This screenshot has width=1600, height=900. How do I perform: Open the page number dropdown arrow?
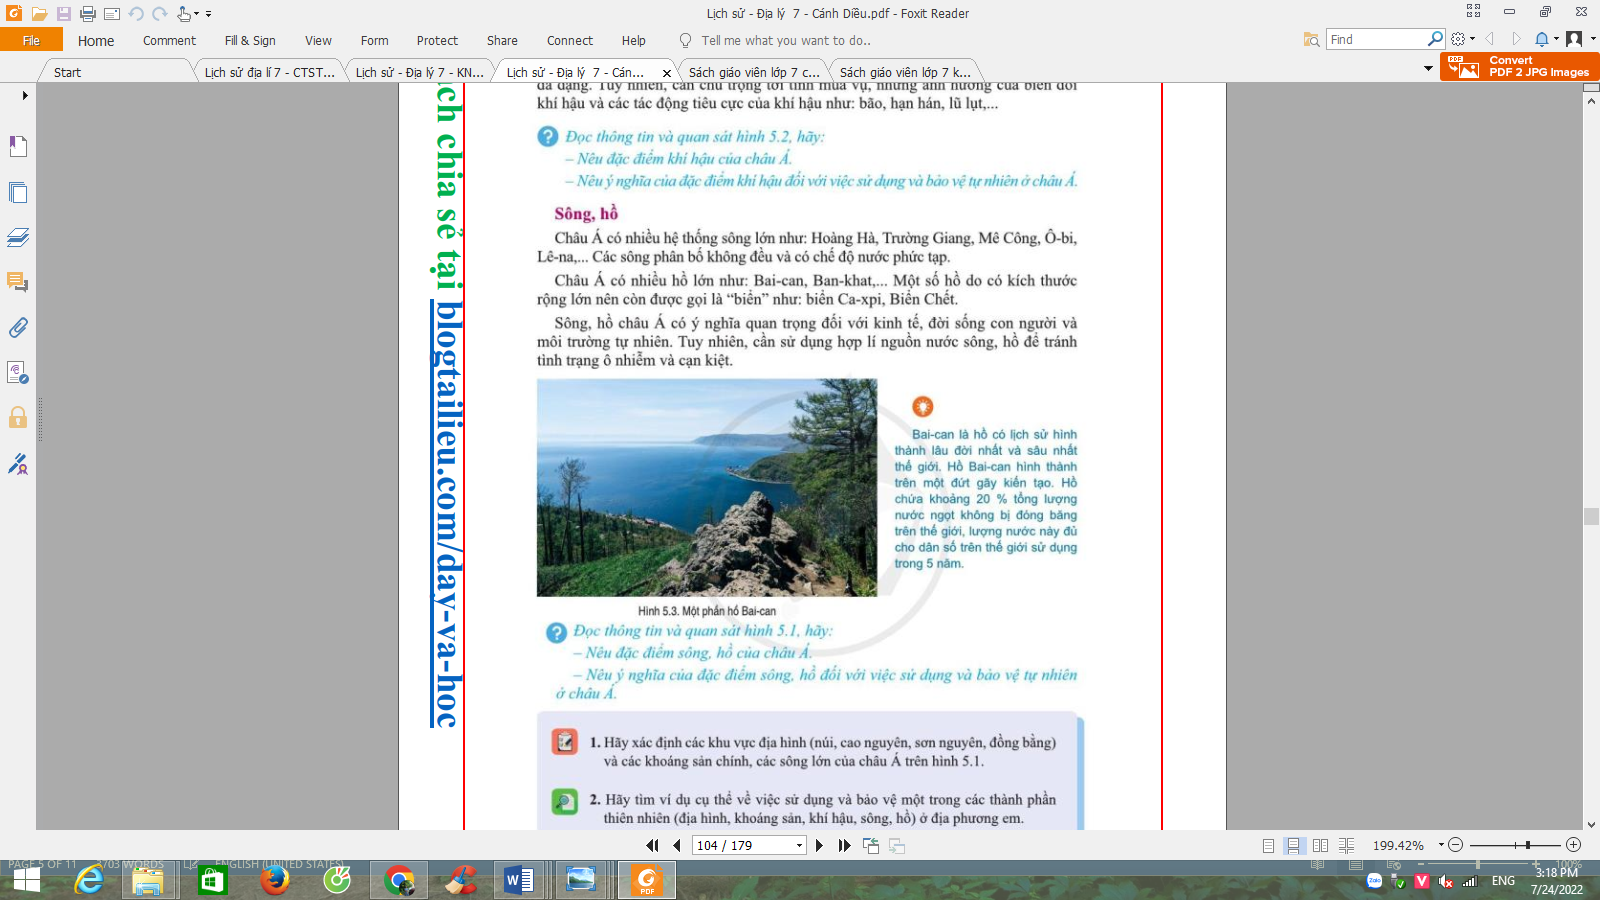[798, 845]
